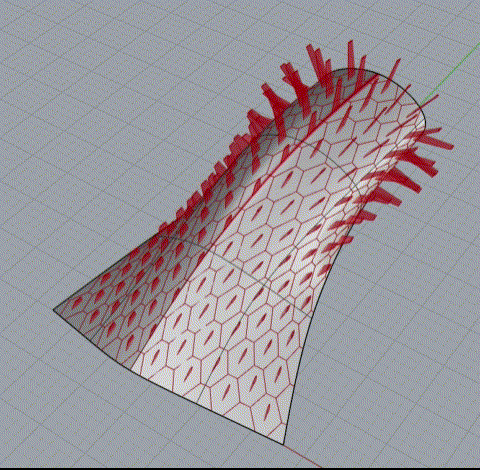This screenshot has height=470, width=480.
Task: Select the left corner vertex of the surface
Action: (54, 310)
